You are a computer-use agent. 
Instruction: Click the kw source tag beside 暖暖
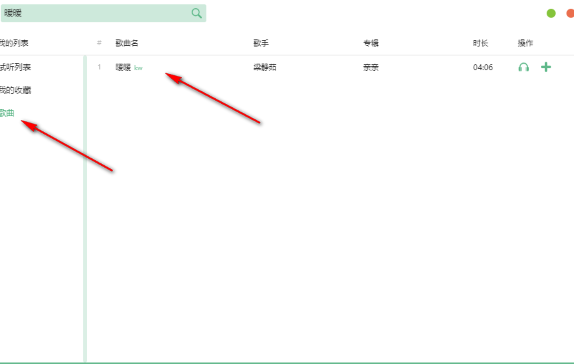pos(138,68)
